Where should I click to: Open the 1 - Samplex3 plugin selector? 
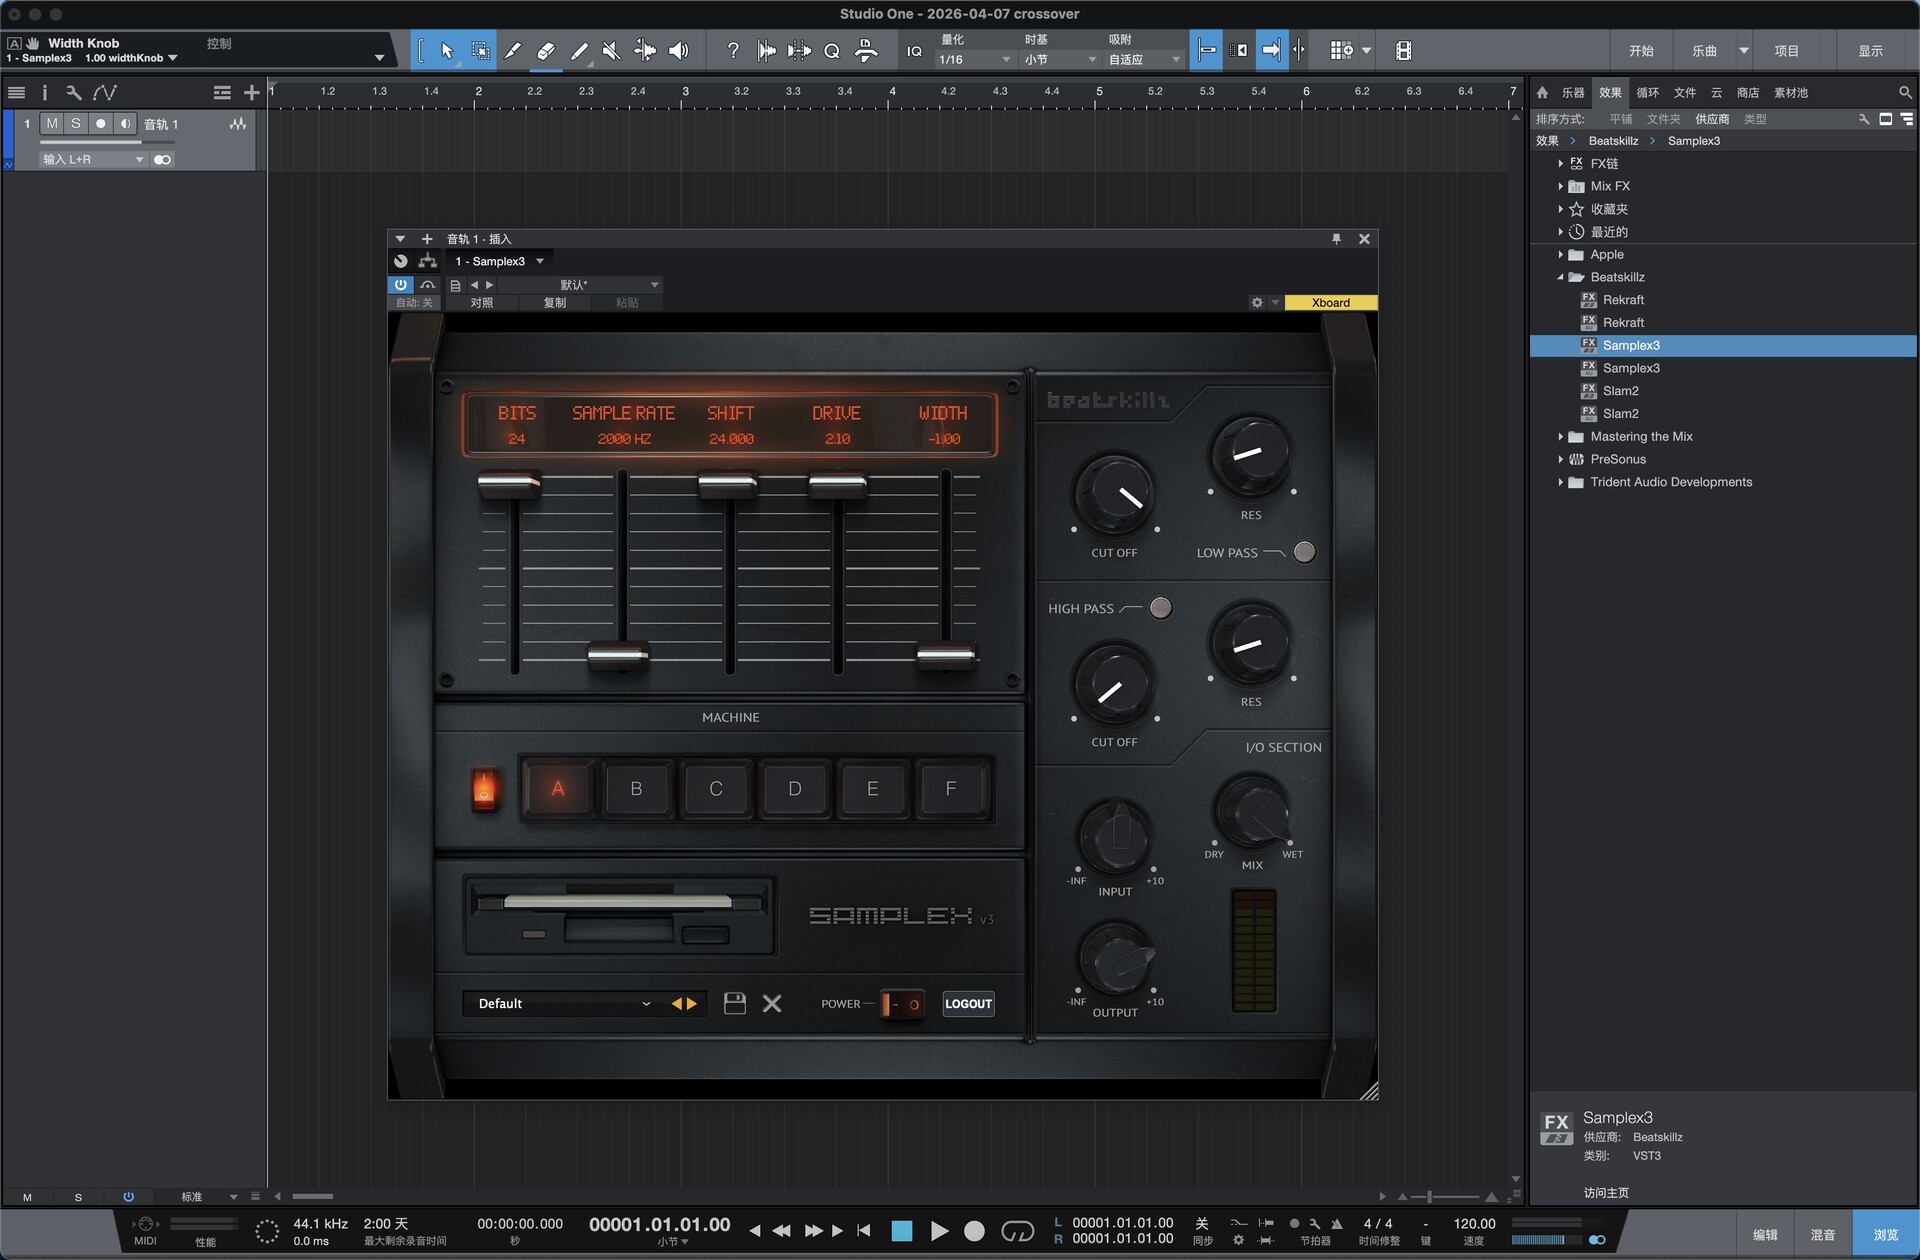pos(499,260)
